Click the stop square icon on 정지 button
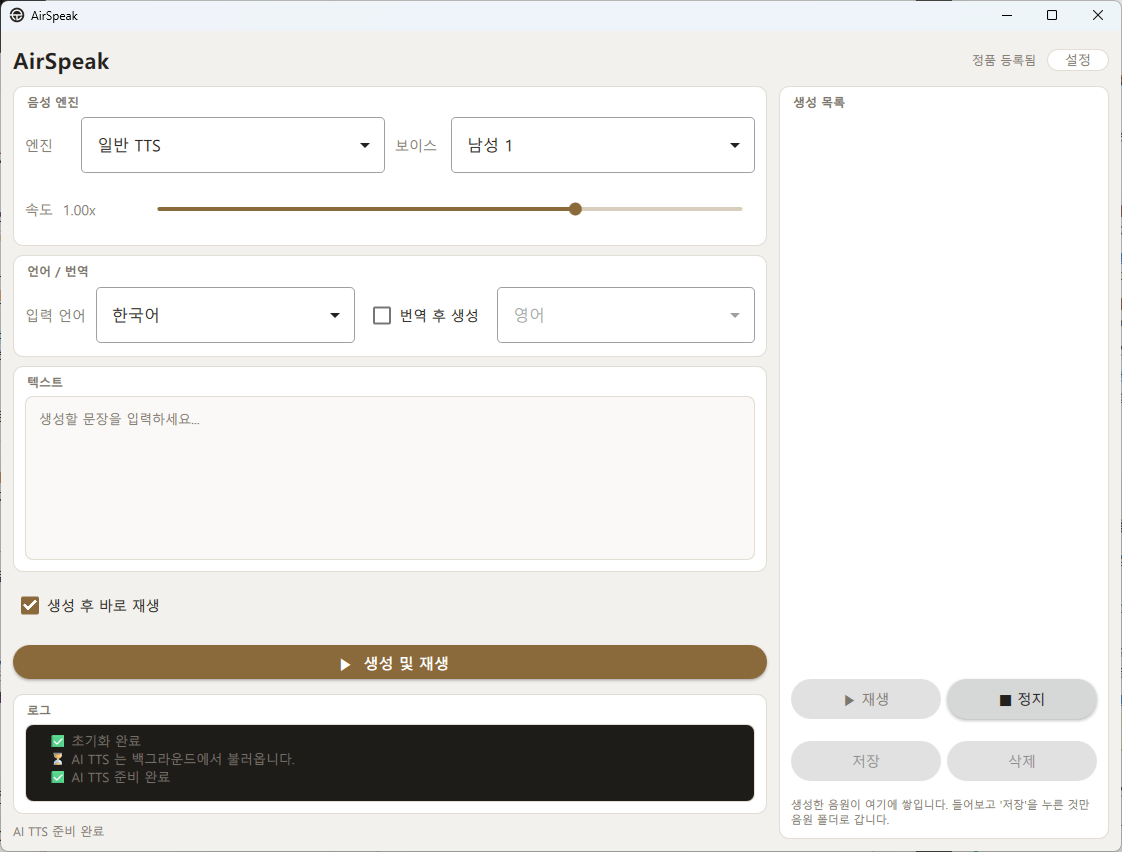The width and height of the screenshot is (1122, 852). pos(1005,700)
